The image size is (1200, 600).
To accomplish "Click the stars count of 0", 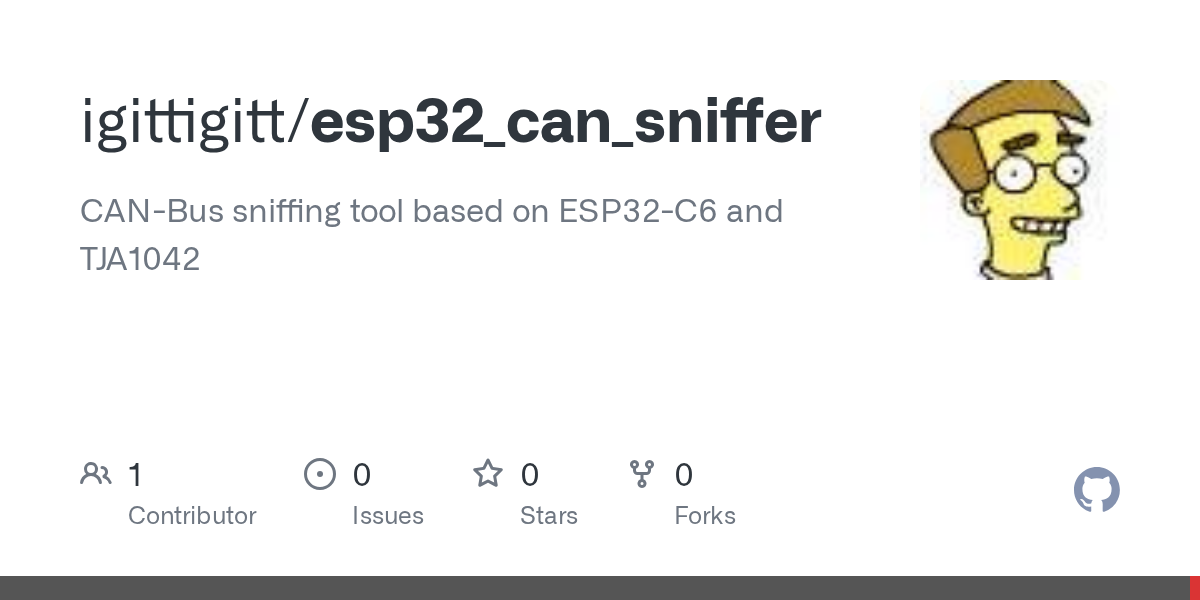I will [x=530, y=475].
